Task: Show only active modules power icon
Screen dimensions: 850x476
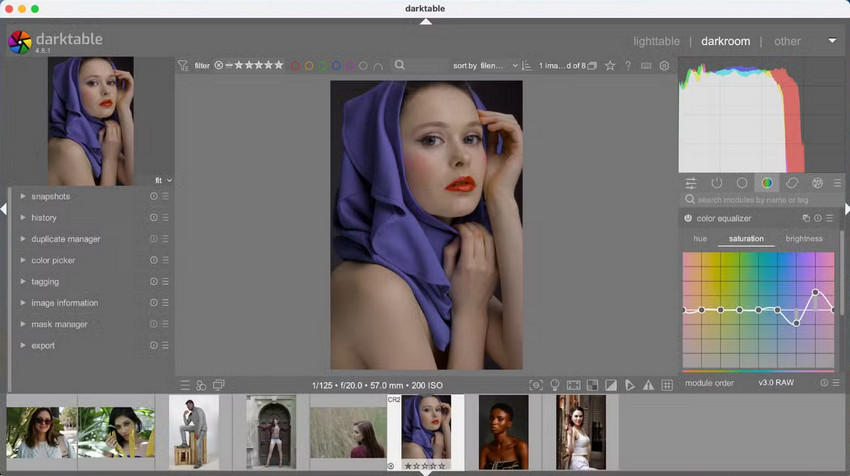Action: coord(717,183)
